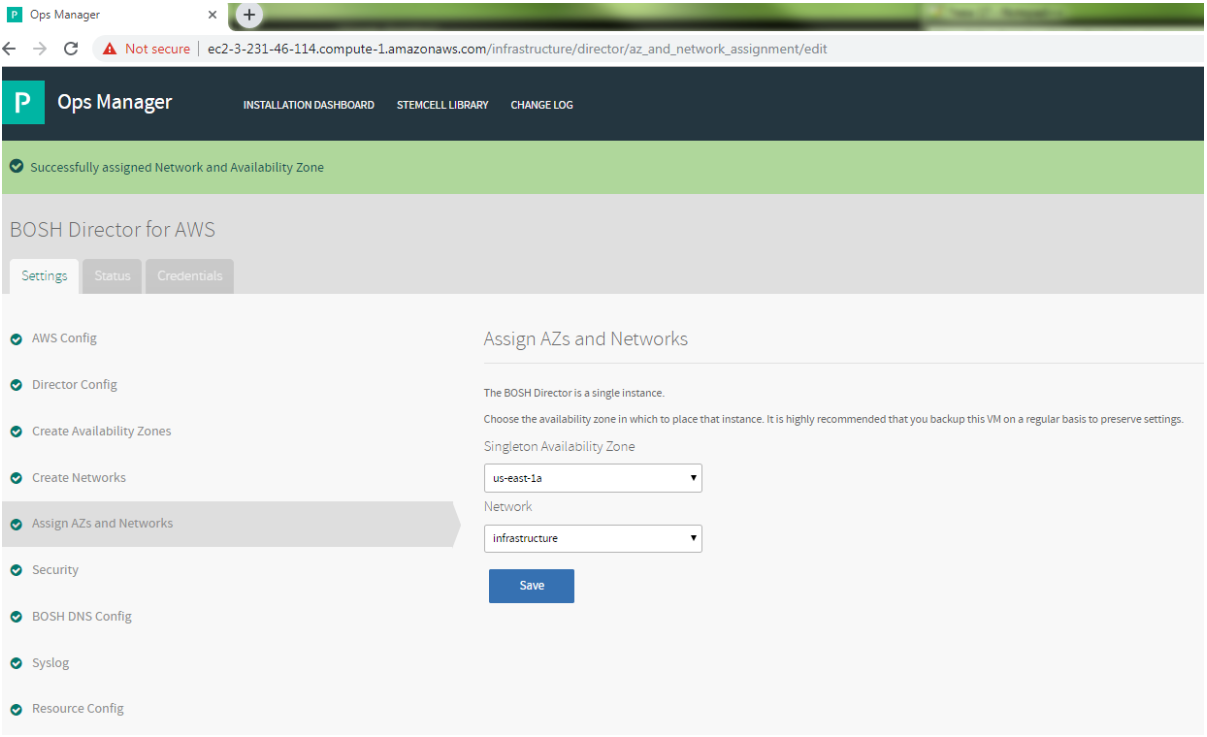Switch to the Credentials tab
The width and height of the screenshot is (1207, 737).
point(190,276)
